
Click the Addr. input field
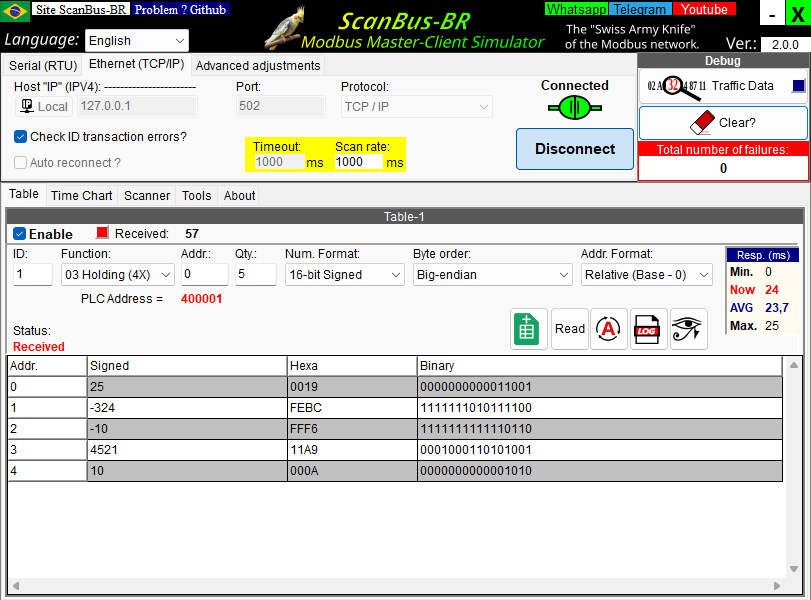click(x=204, y=274)
